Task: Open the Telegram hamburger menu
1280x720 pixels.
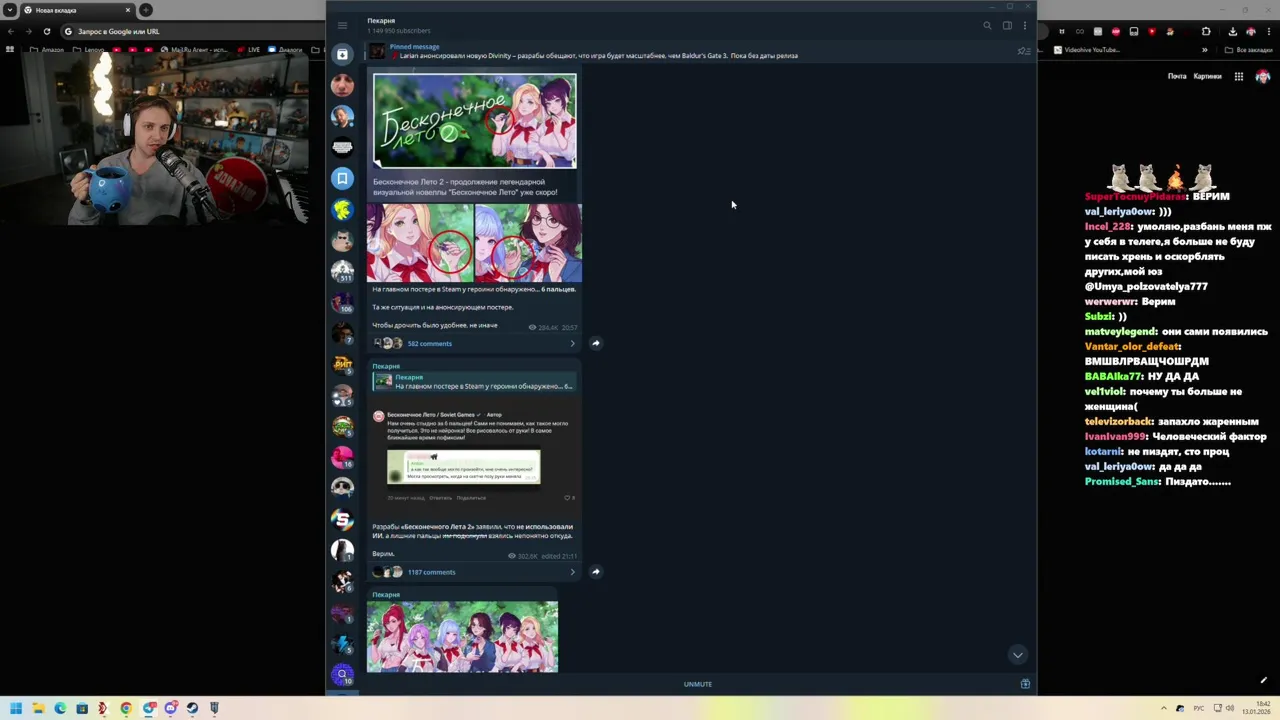Action: coord(342,25)
